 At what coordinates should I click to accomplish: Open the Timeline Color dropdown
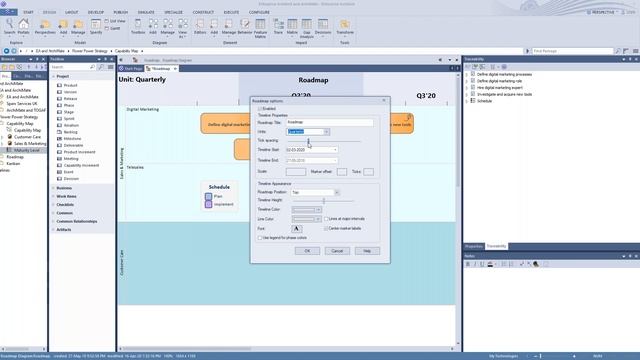318,210
